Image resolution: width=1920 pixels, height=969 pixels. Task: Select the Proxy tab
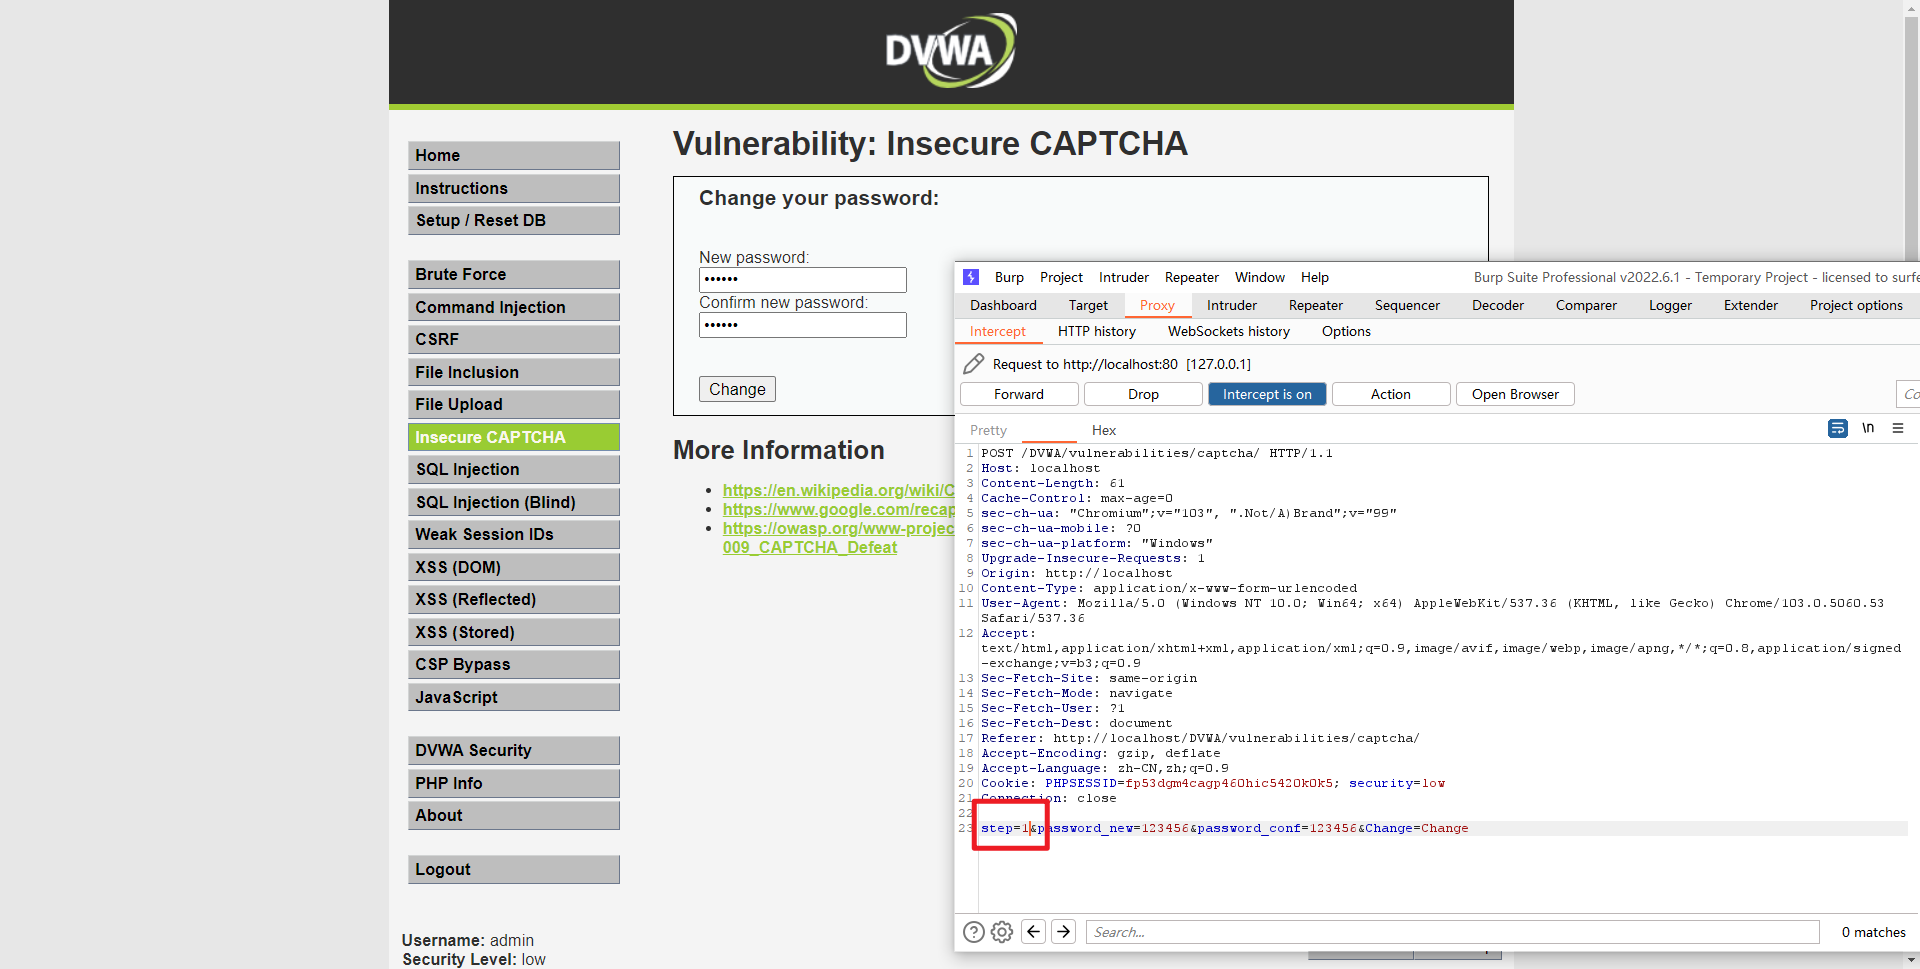(x=1157, y=305)
